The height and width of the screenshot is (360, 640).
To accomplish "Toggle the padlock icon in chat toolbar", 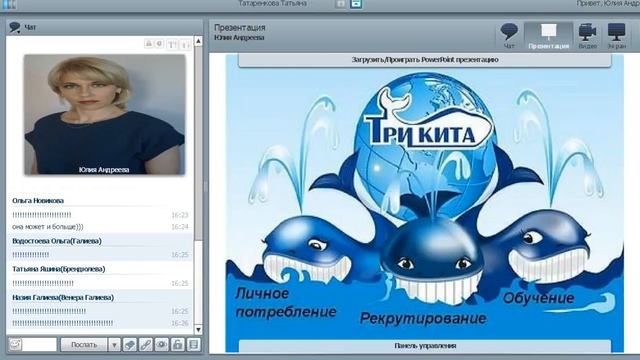I will coord(178,344).
